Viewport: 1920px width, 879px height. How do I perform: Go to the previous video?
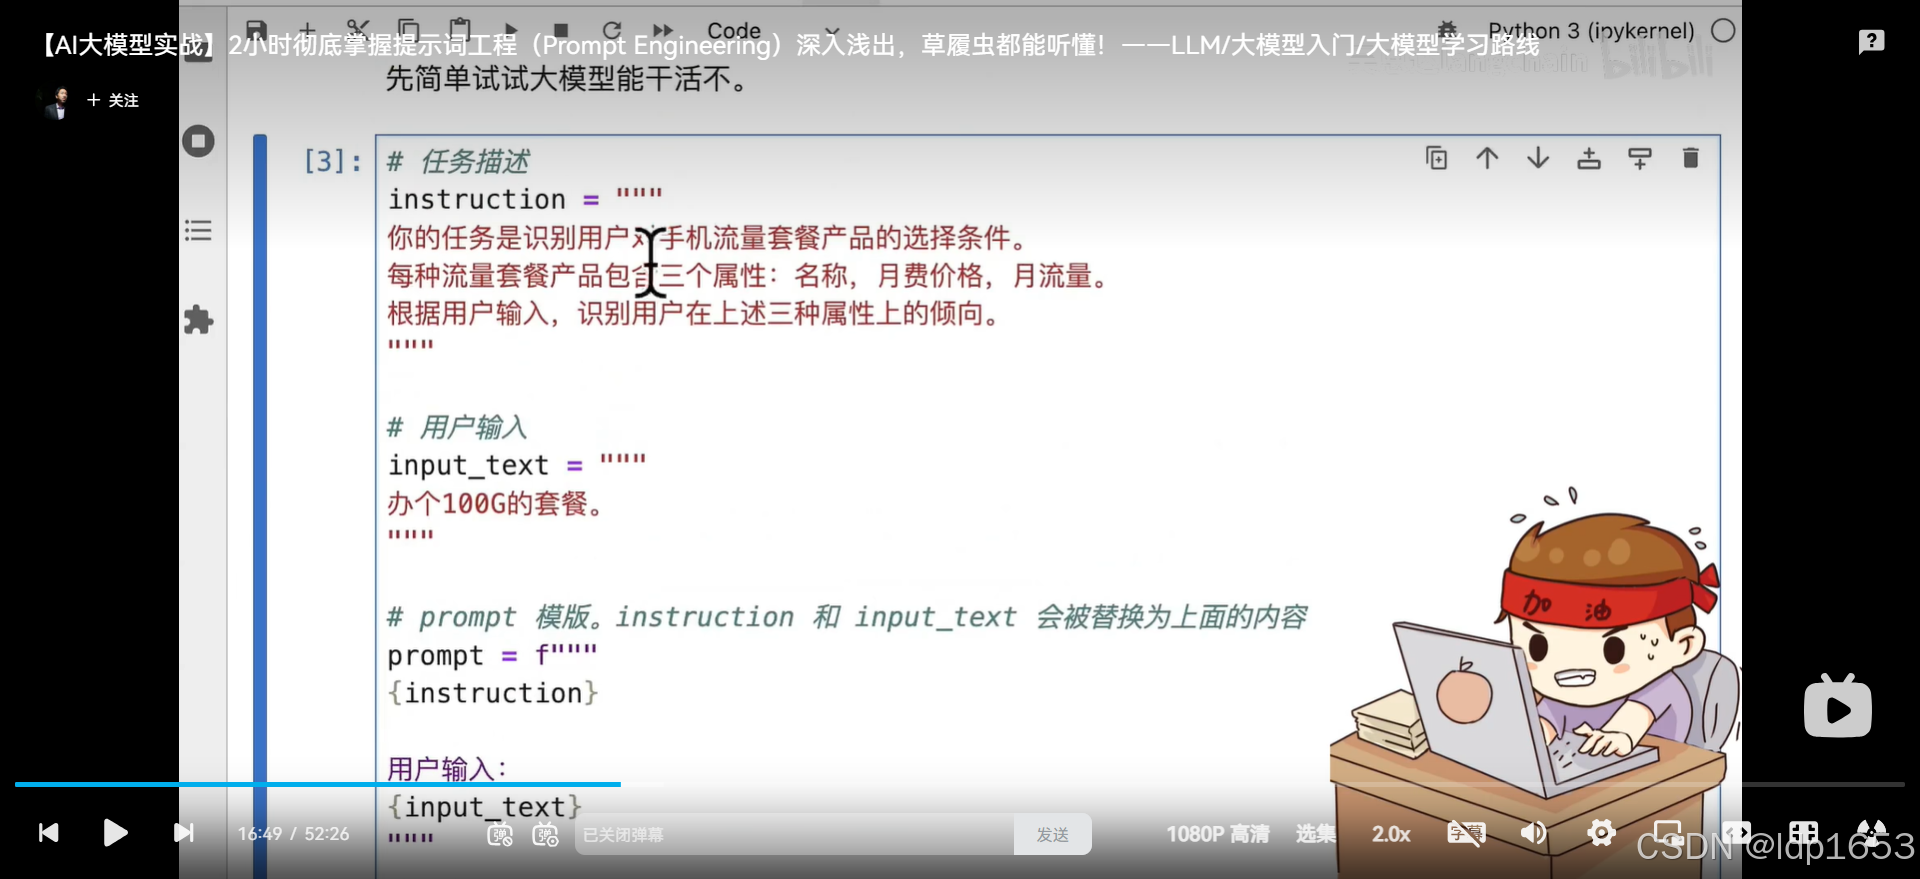click(49, 833)
